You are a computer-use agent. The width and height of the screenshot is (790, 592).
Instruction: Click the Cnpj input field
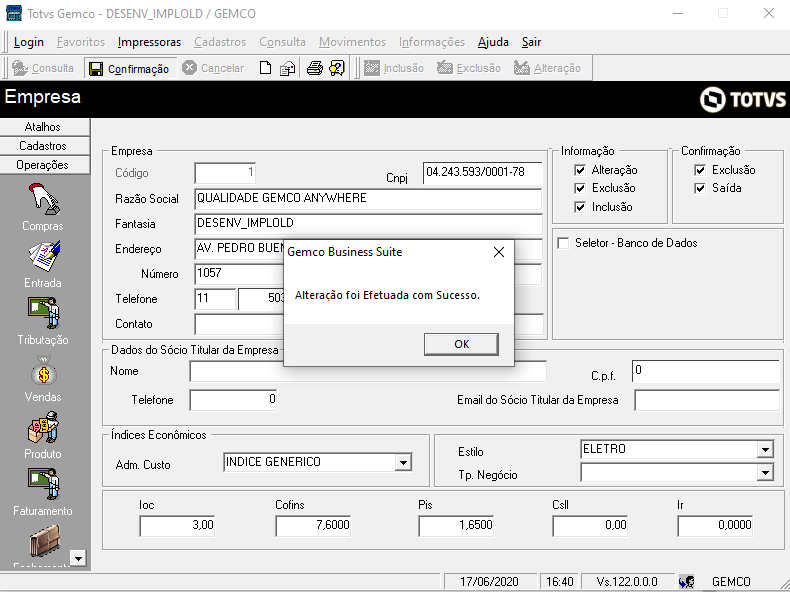point(483,173)
